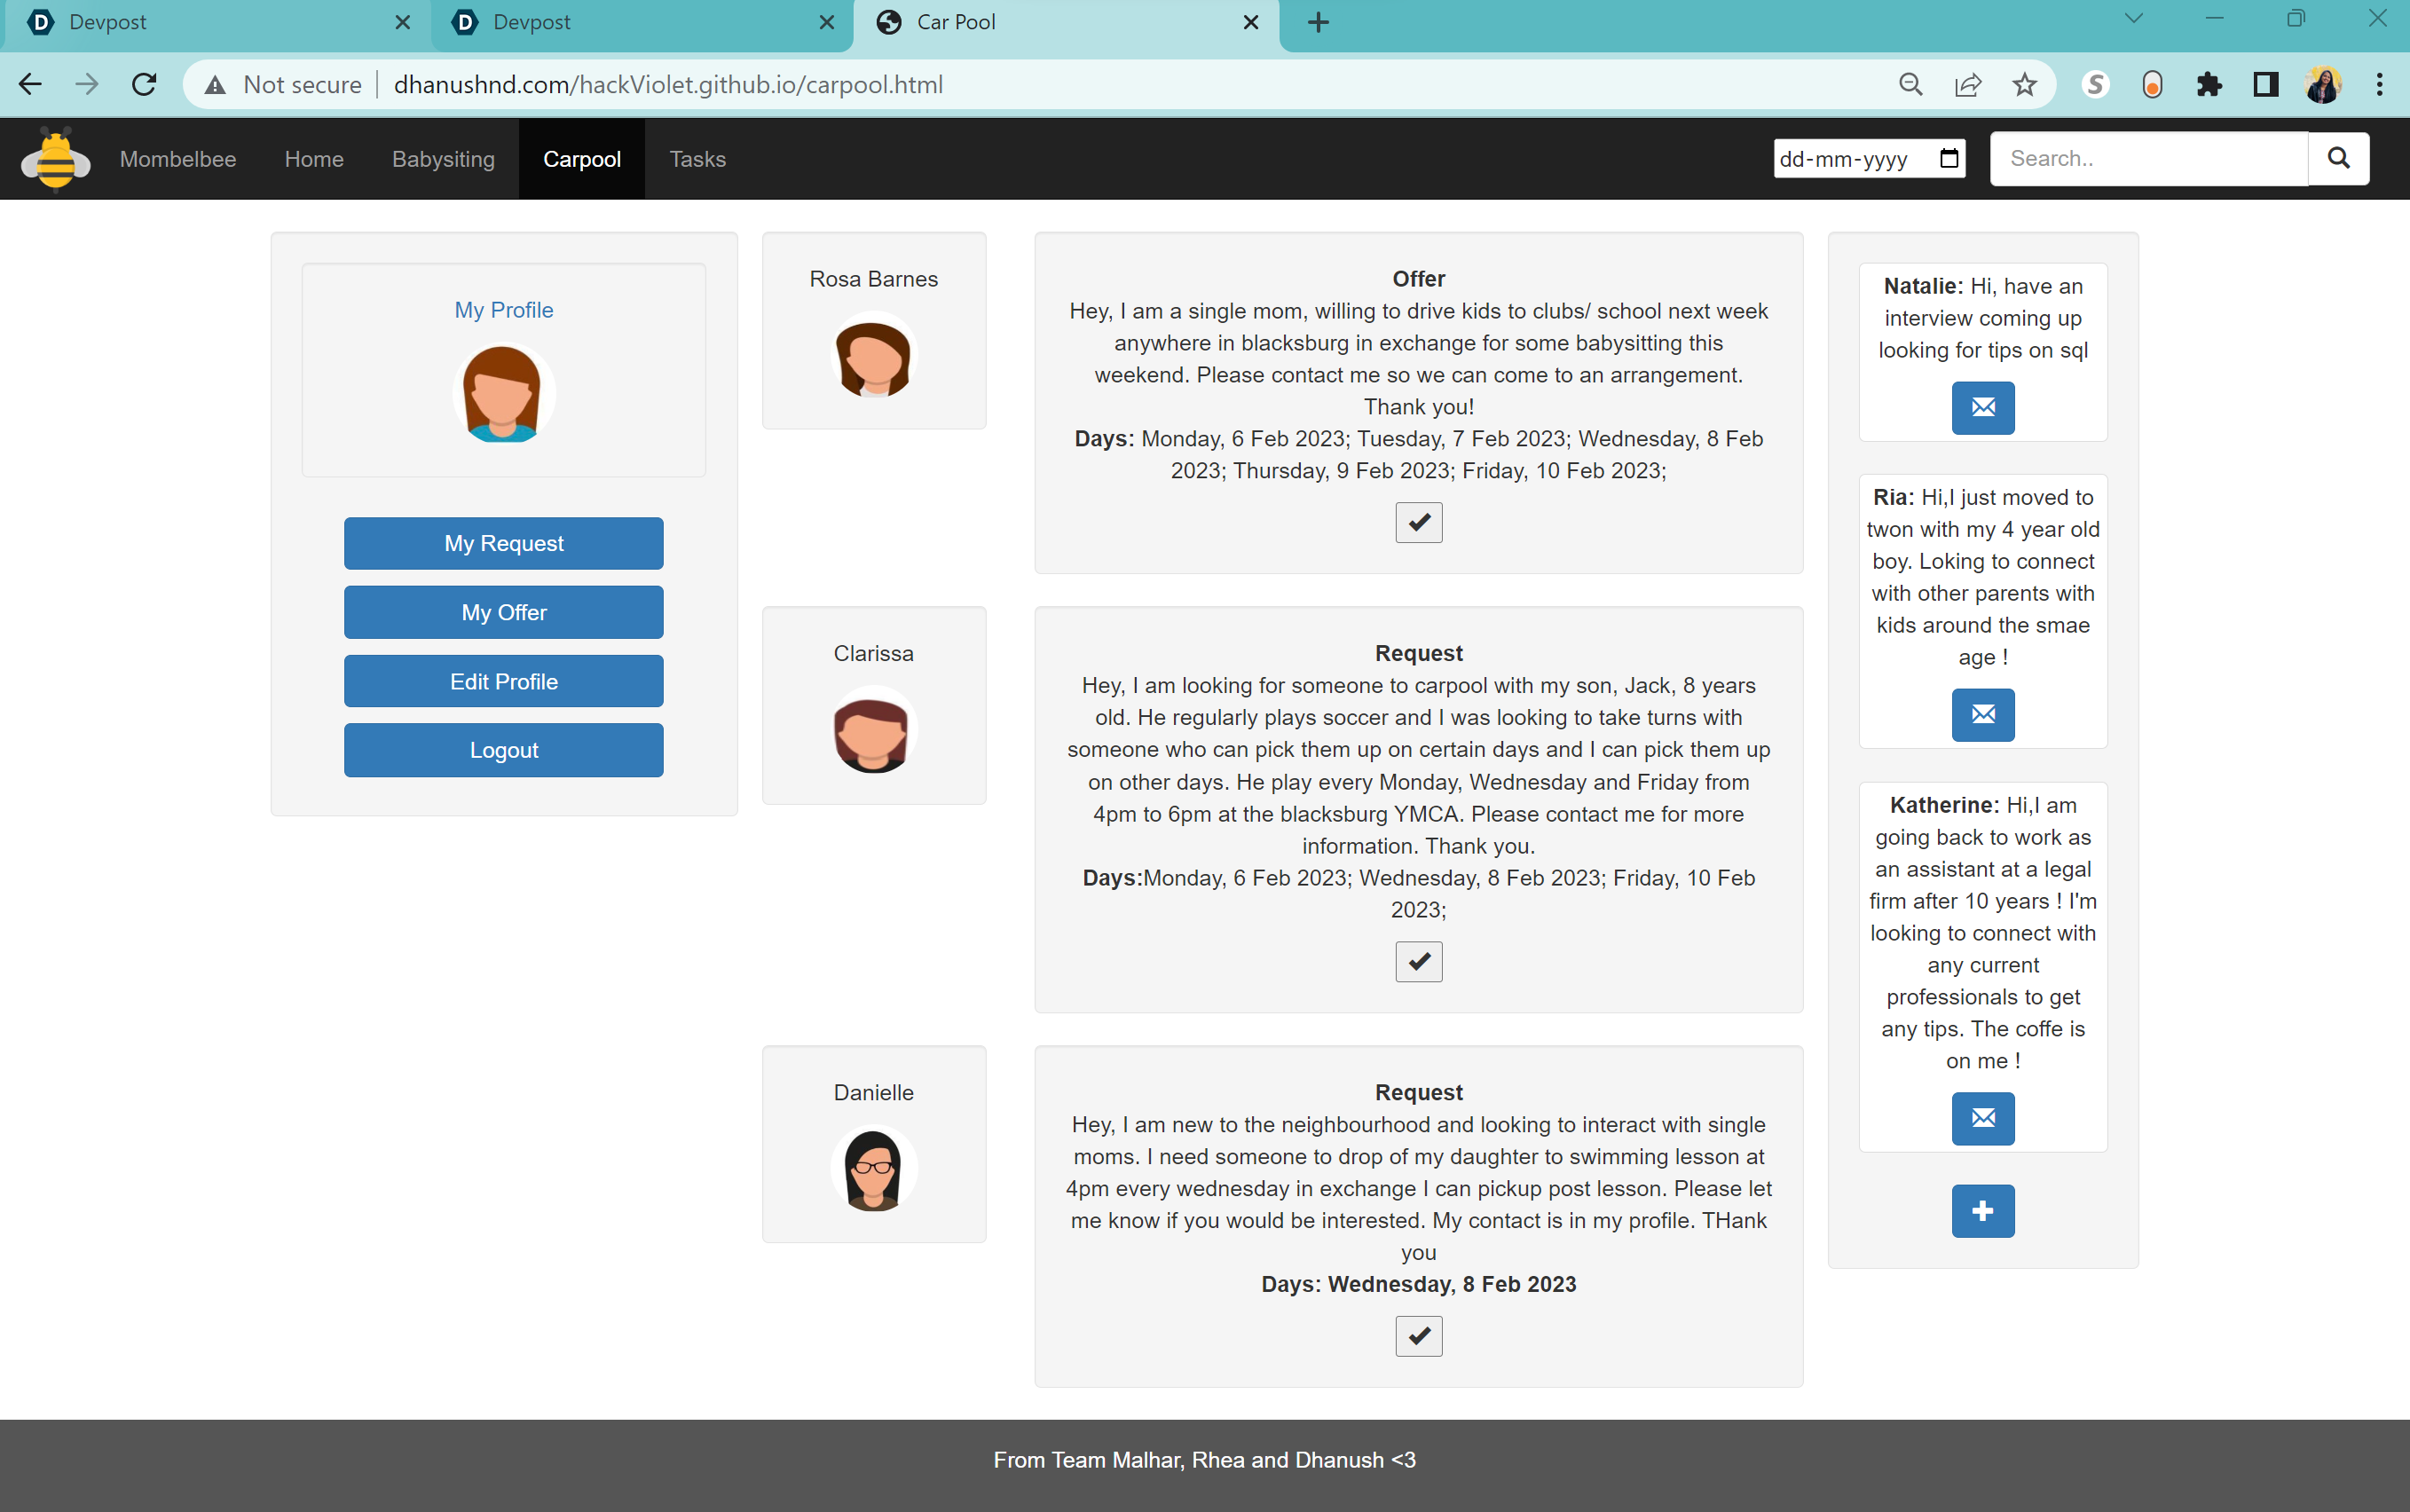The height and width of the screenshot is (1512, 2410).
Task: Message Ria using envelope button
Action: coord(1982,714)
